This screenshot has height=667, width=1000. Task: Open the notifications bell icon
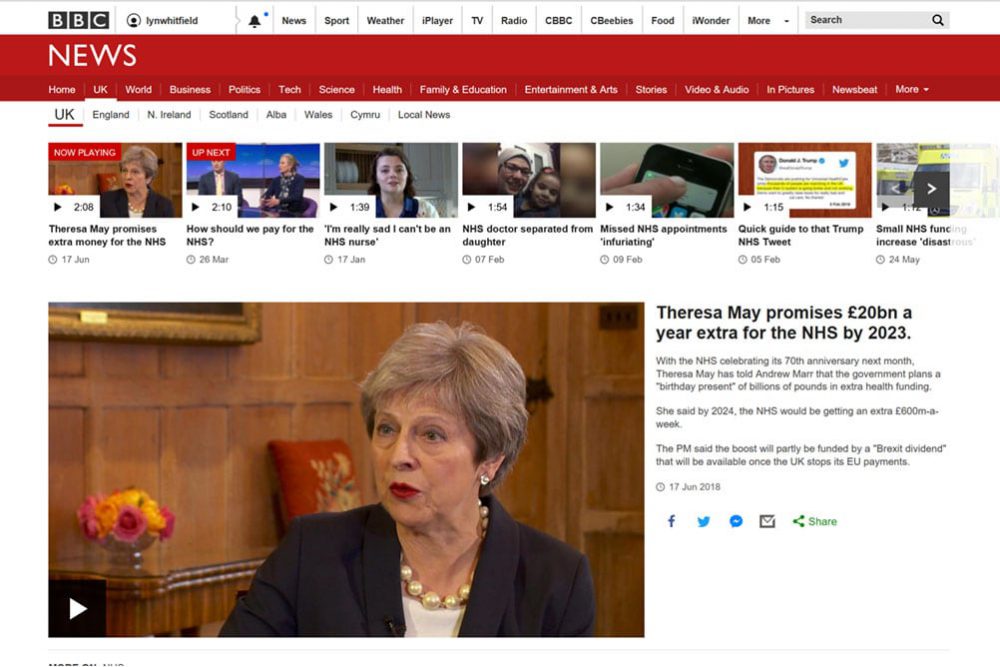click(x=254, y=21)
